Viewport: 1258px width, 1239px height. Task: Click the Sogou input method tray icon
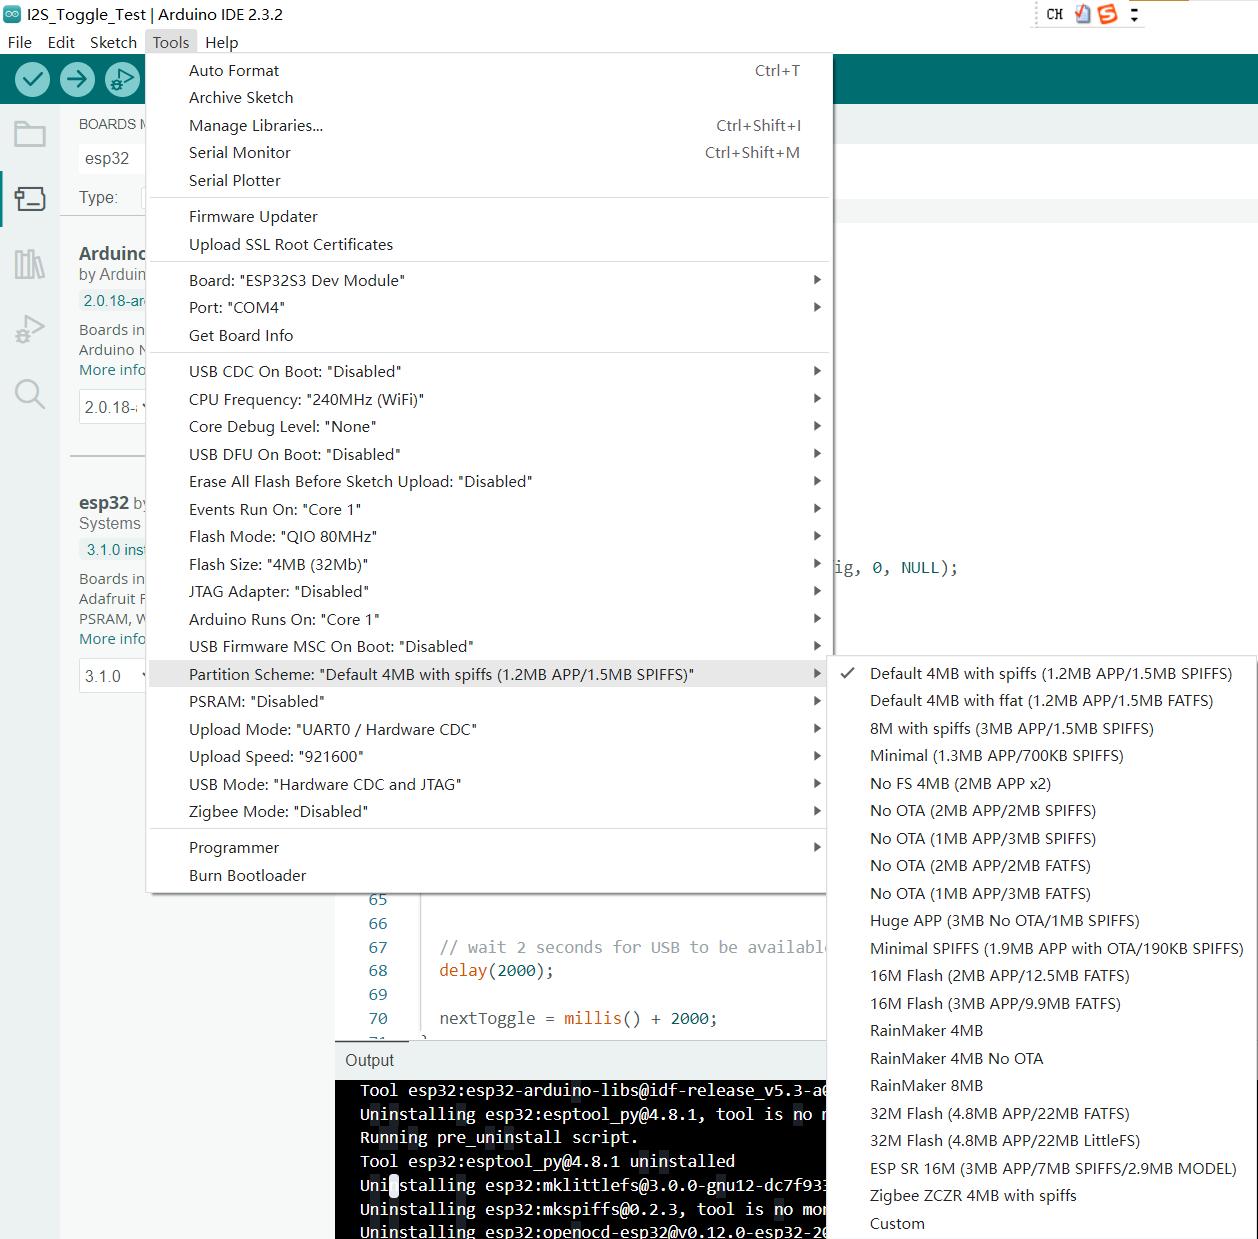[x=1107, y=14]
